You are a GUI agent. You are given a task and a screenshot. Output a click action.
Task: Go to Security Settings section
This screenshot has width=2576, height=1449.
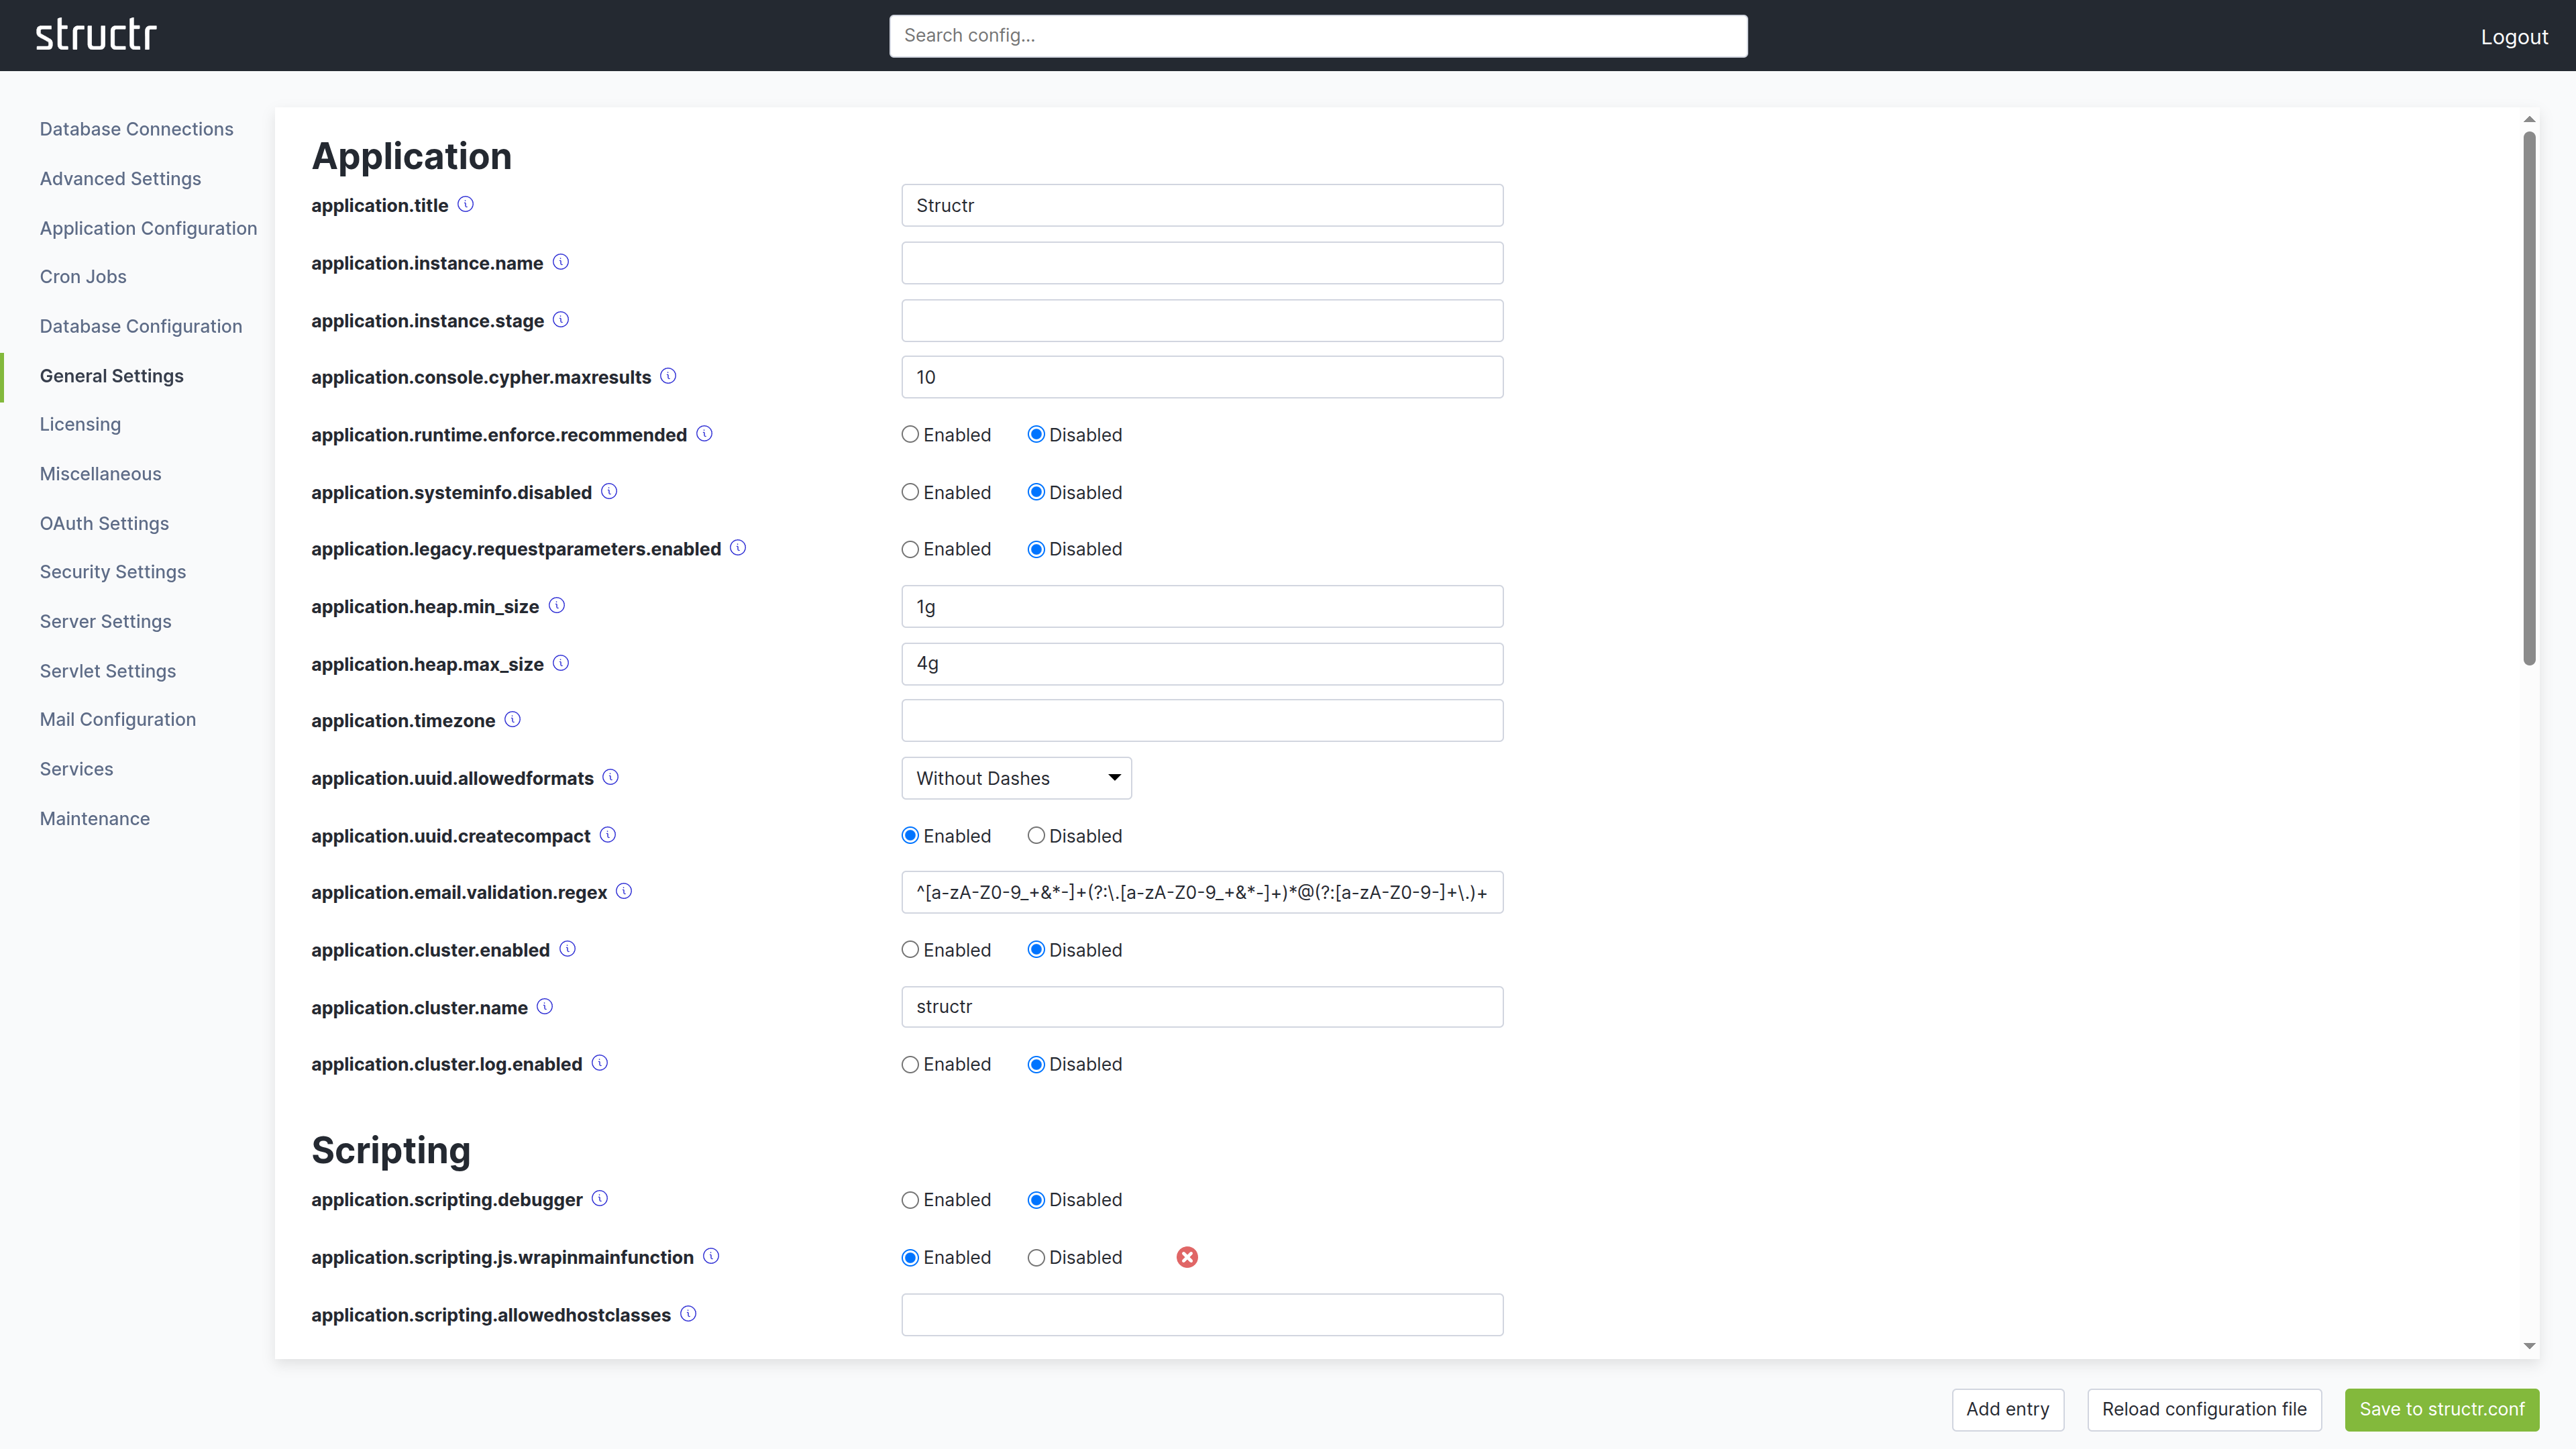pos(113,571)
